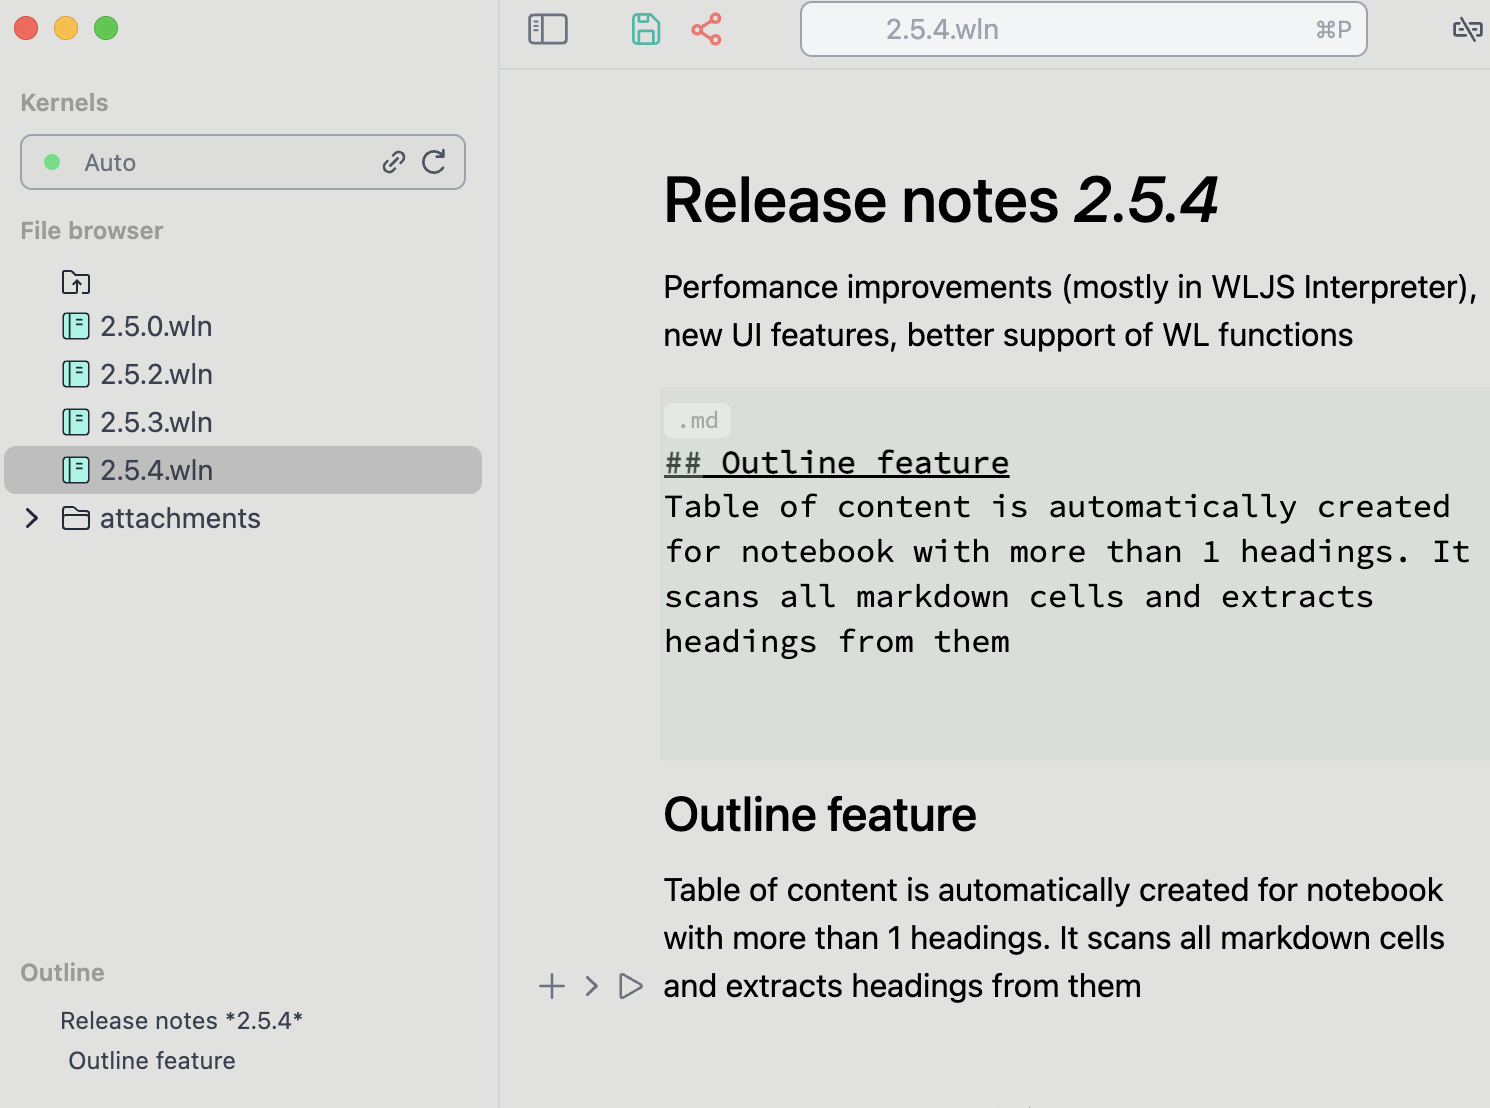Select the 2.5.4.wln file entry
The image size is (1490, 1108).
[x=156, y=470]
